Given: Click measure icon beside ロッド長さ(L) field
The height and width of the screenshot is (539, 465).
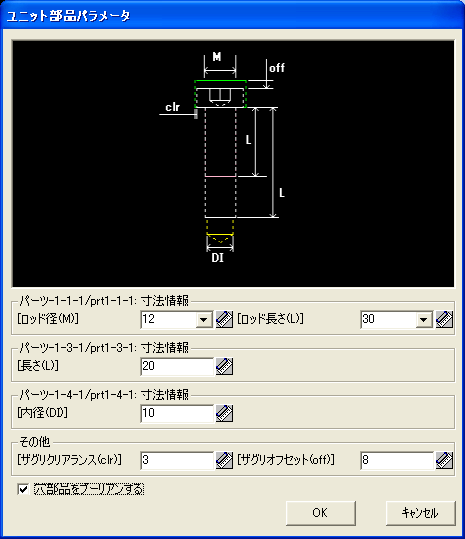Looking at the screenshot, I should [444, 319].
